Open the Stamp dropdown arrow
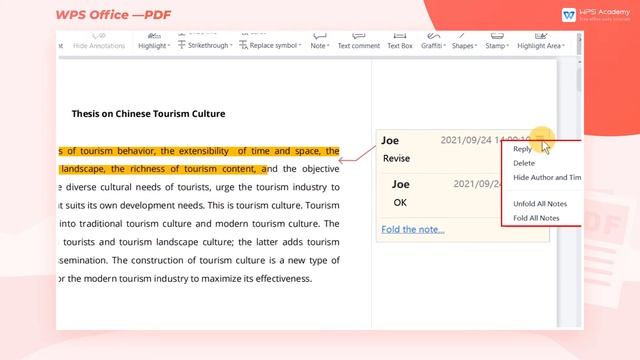The height and width of the screenshot is (360, 640). point(508,46)
